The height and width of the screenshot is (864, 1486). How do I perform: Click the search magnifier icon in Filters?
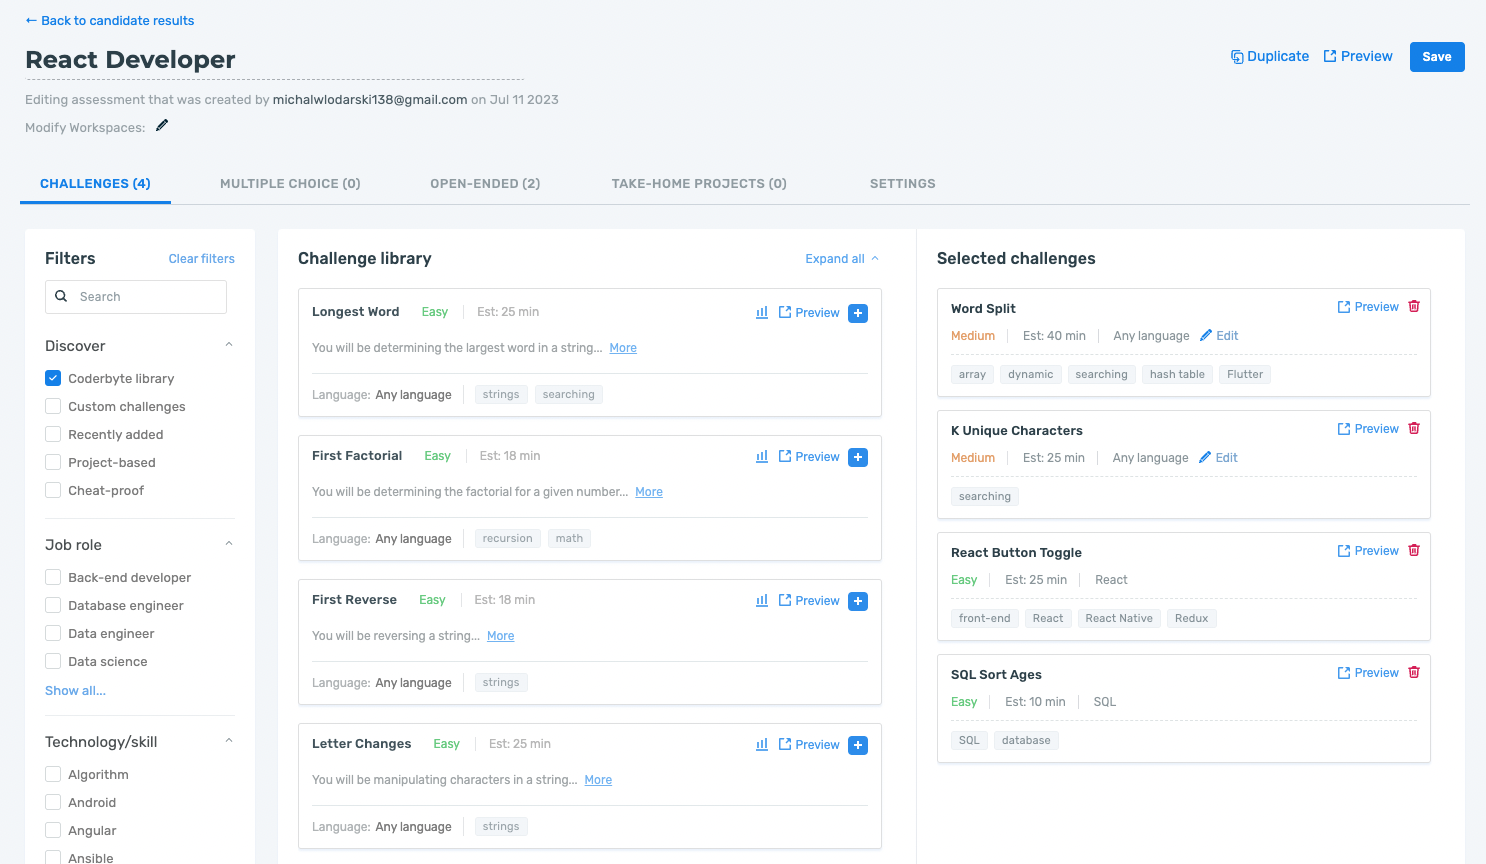tap(61, 296)
